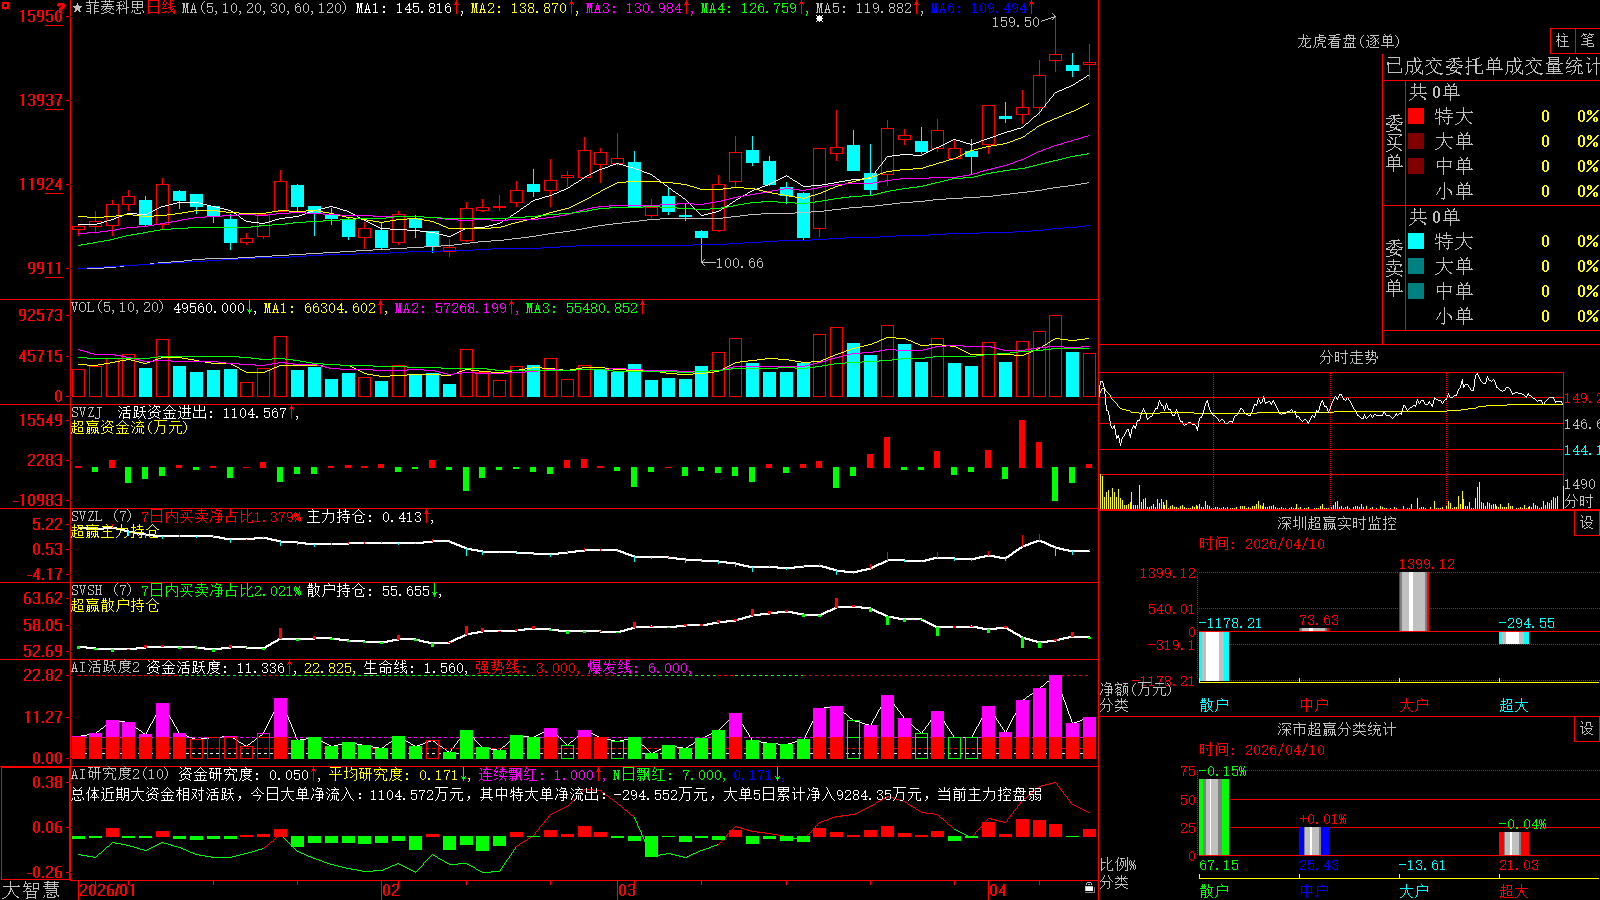
Task: Click the teal 中单 sell swatch
Action: click(1416, 291)
